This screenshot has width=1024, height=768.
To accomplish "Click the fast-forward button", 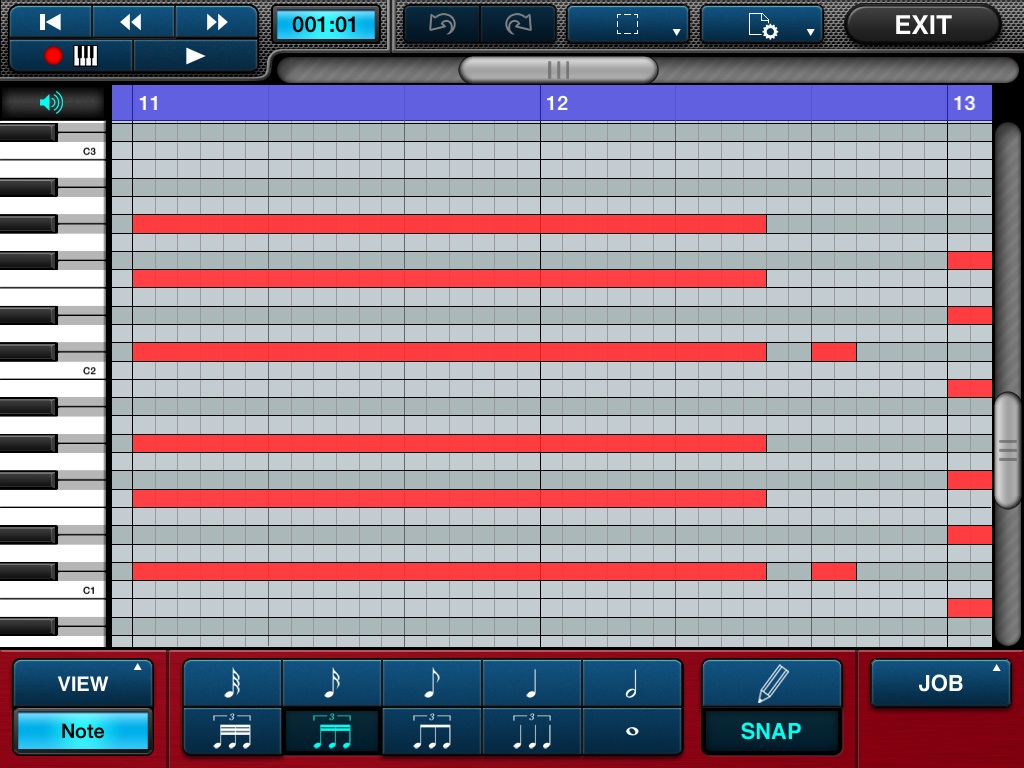I will [x=216, y=22].
